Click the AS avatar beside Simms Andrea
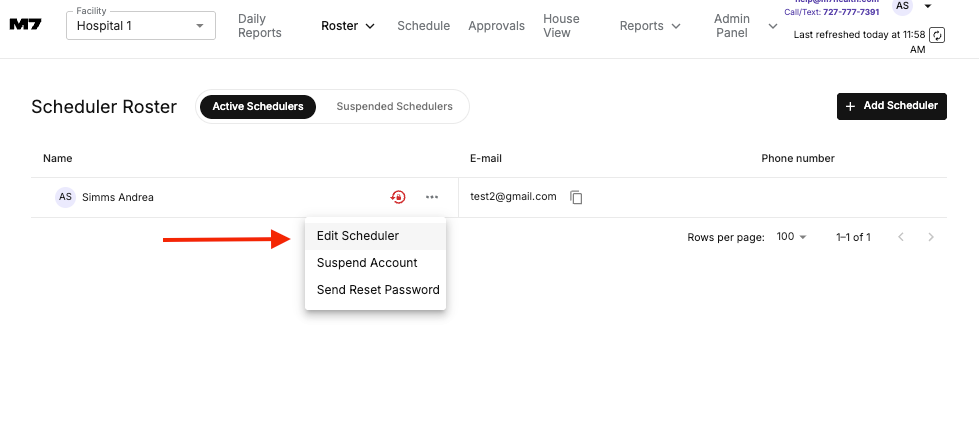Image resolution: width=979 pixels, height=423 pixels. [65, 197]
